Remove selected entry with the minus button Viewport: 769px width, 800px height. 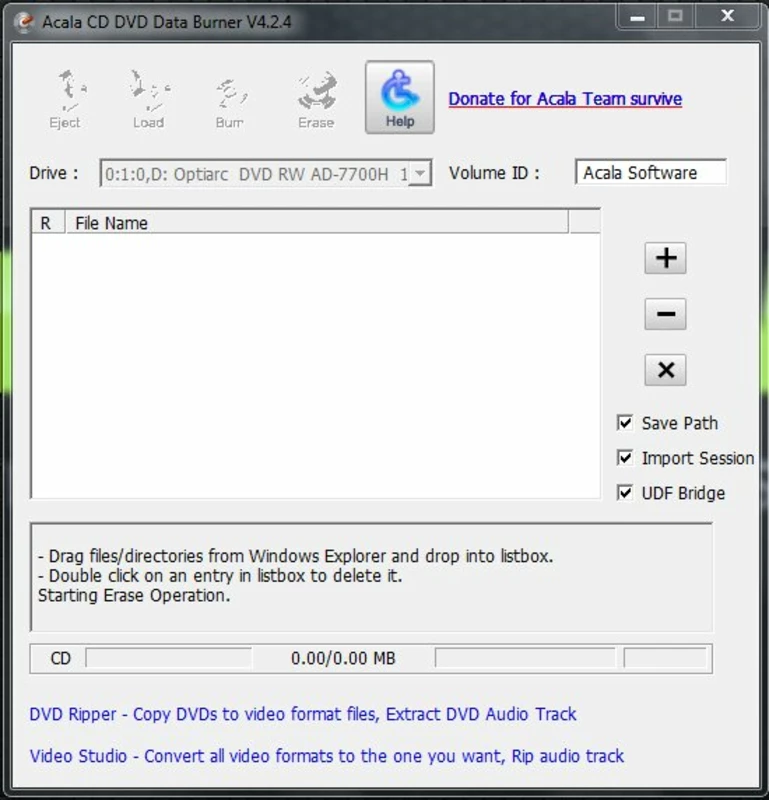point(665,314)
